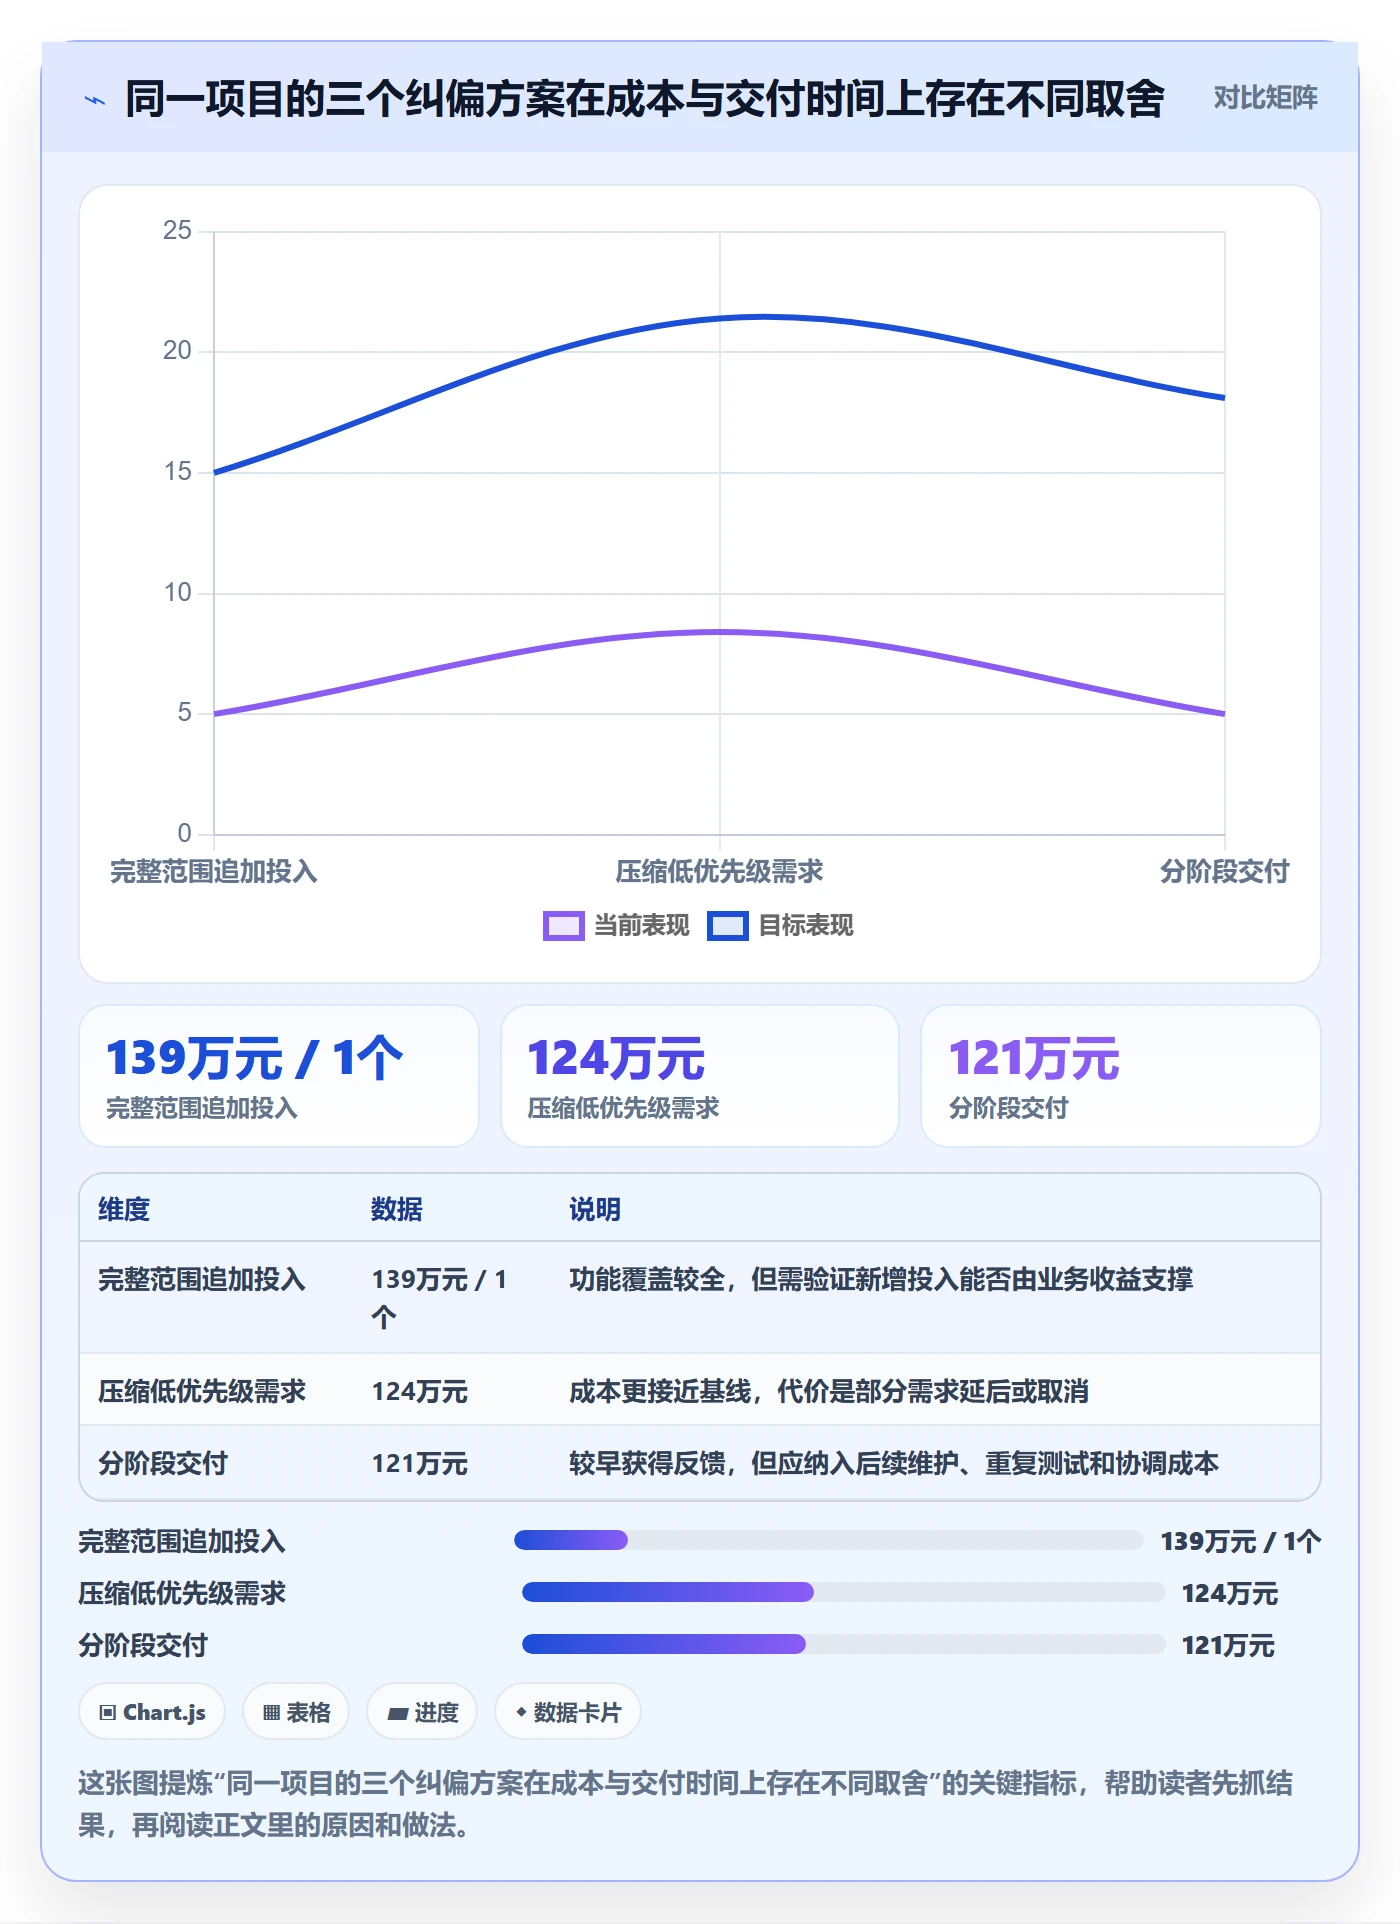Click the 139万元 / 1个 value beside progress bar

[1240, 1541]
